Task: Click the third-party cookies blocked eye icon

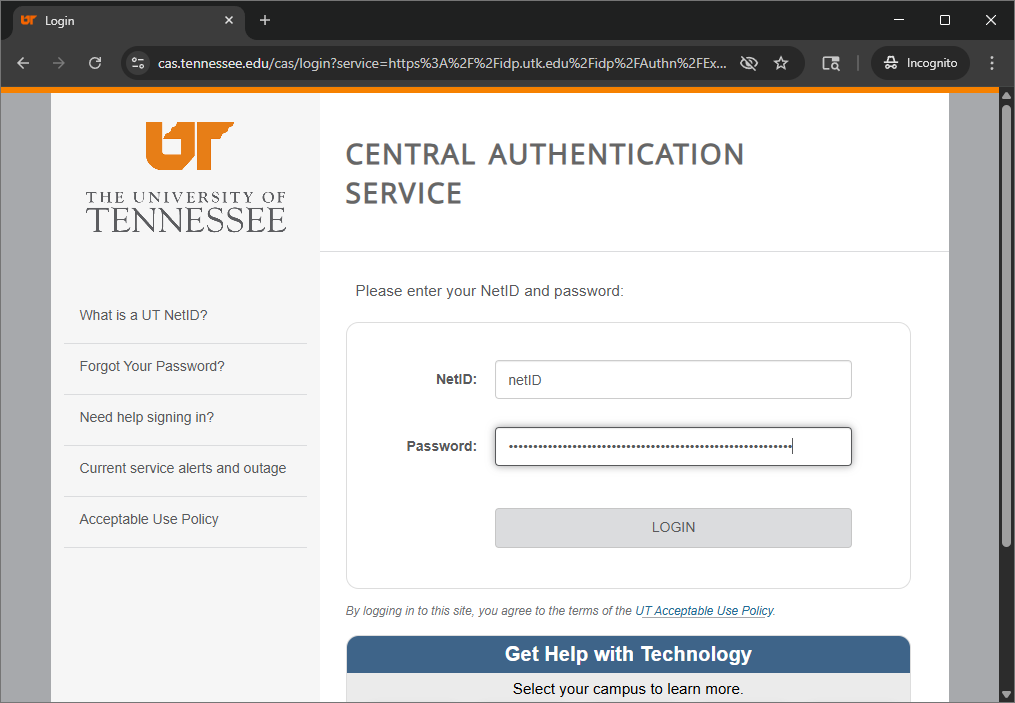Action: (x=748, y=63)
